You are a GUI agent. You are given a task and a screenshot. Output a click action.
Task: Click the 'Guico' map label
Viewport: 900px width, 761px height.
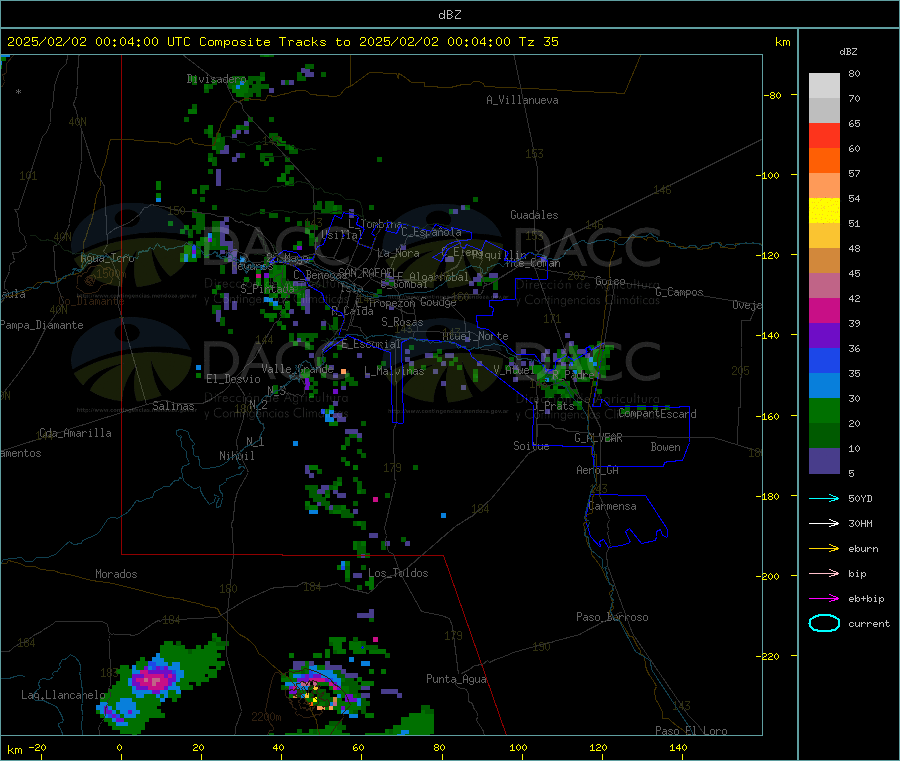coord(610,281)
